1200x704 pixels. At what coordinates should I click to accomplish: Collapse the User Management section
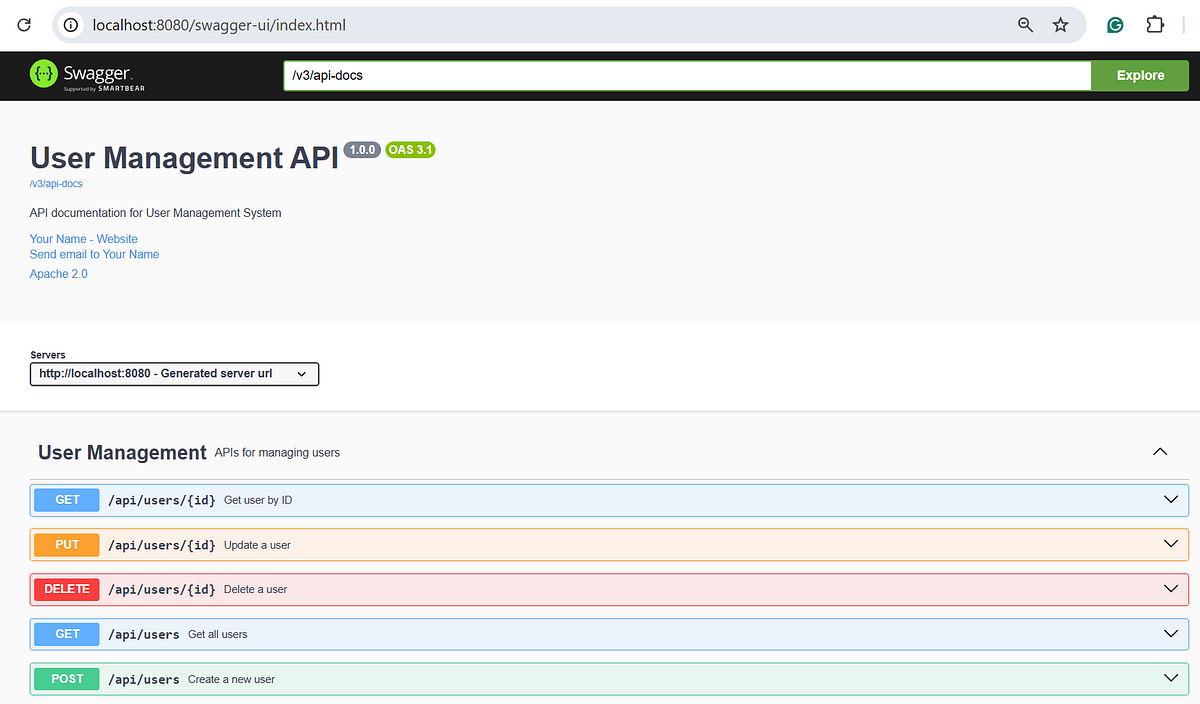pos(1160,451)
